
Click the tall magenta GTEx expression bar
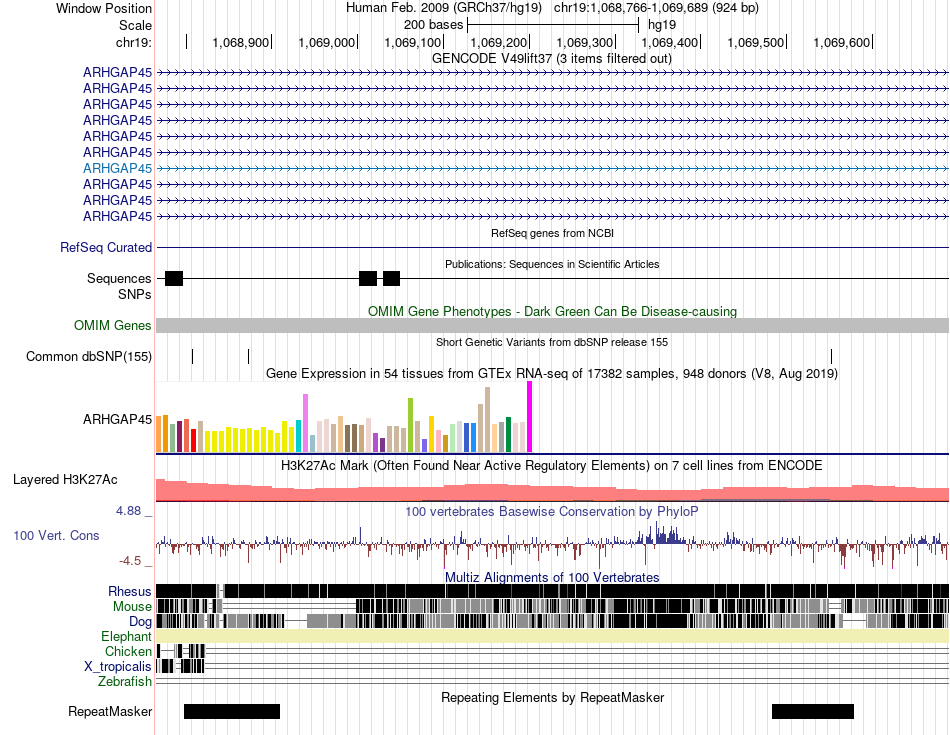(x=530, y=417)
